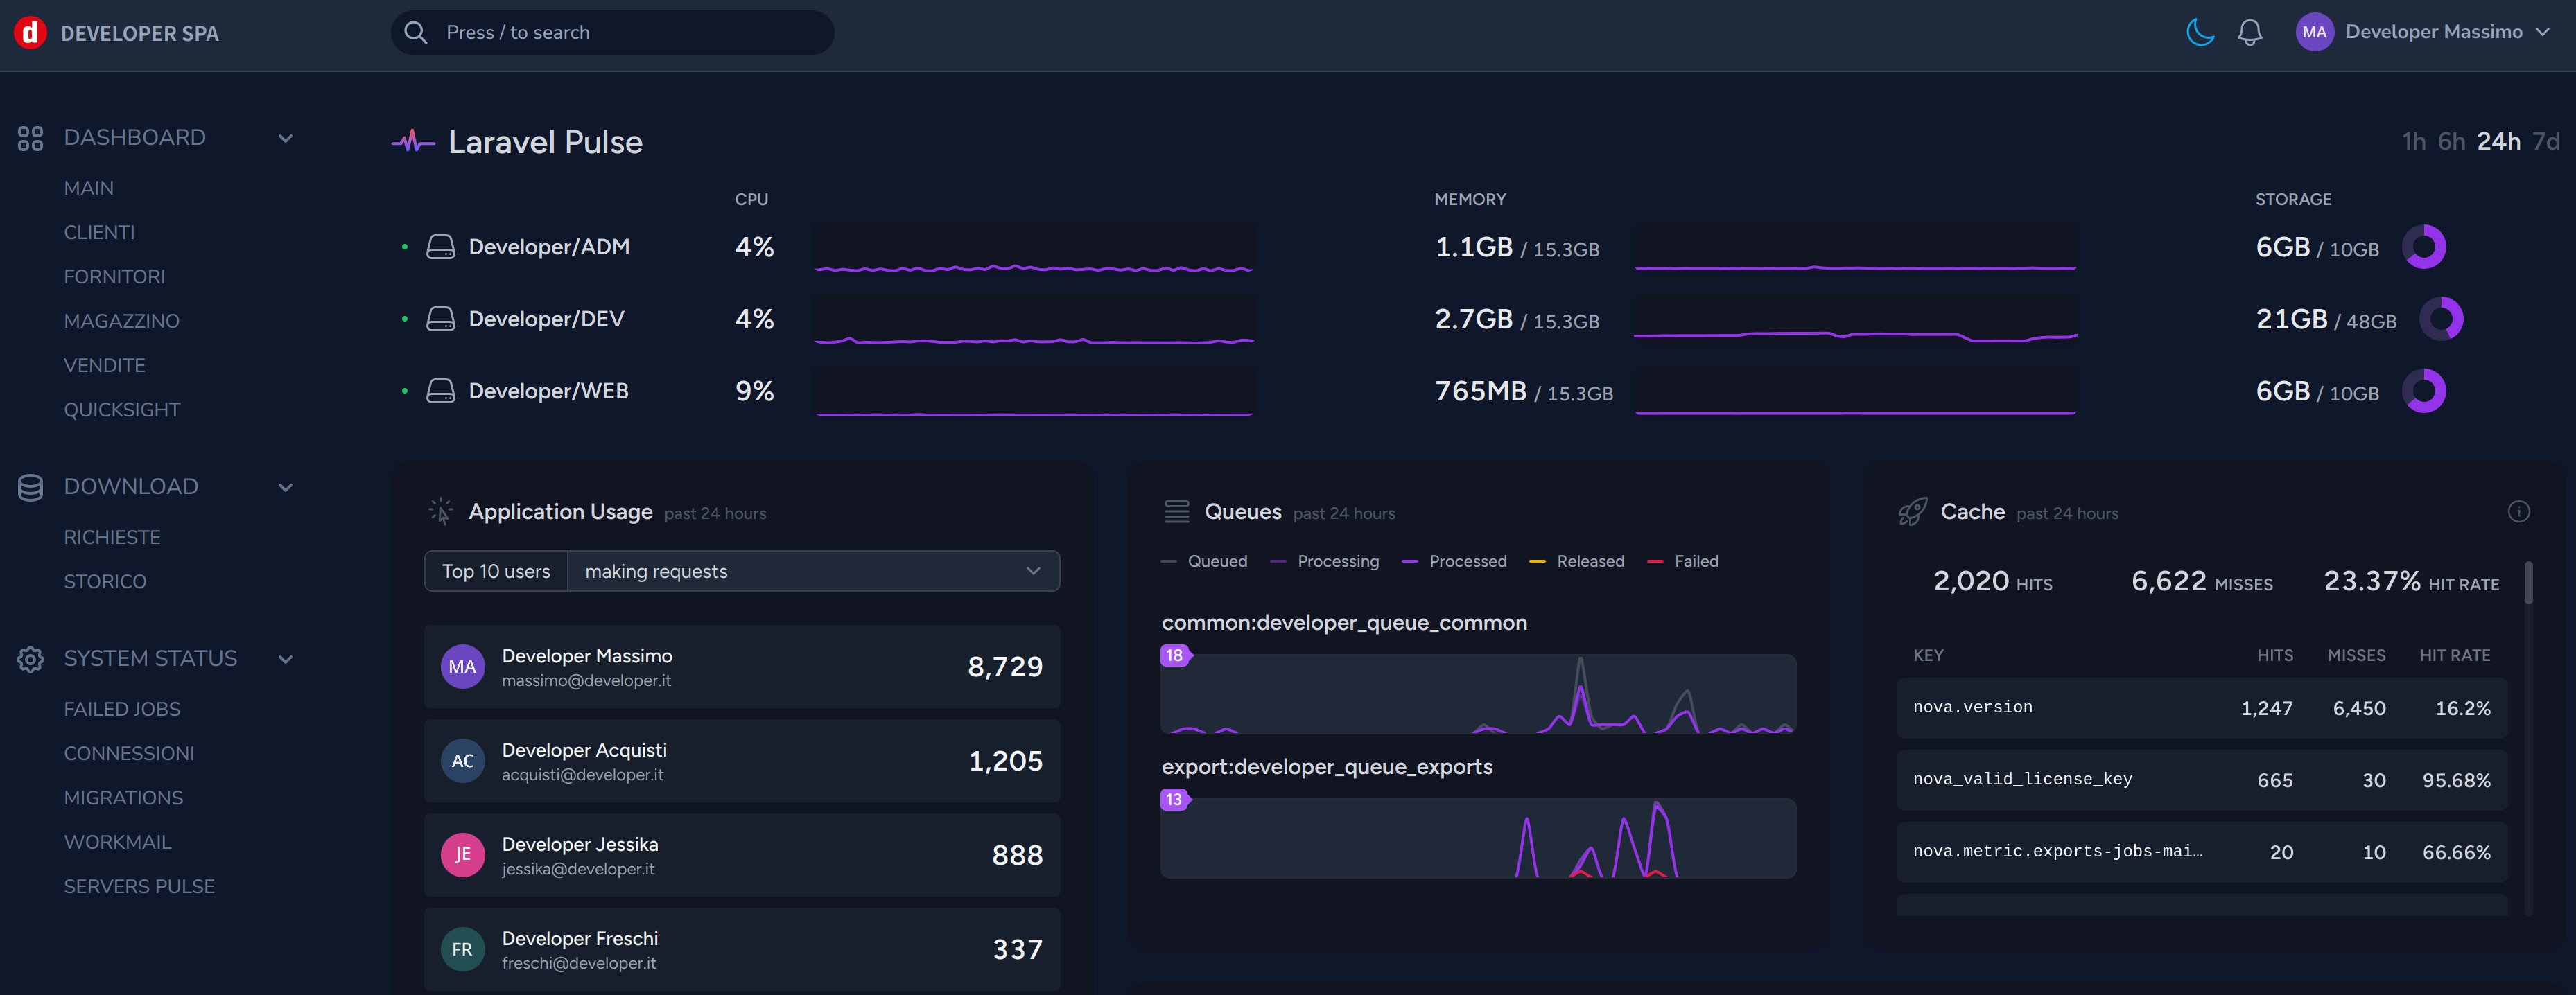Toggle the Processed series in the Queues legend
The image size is (2576, 995).
pos(1467,561)
